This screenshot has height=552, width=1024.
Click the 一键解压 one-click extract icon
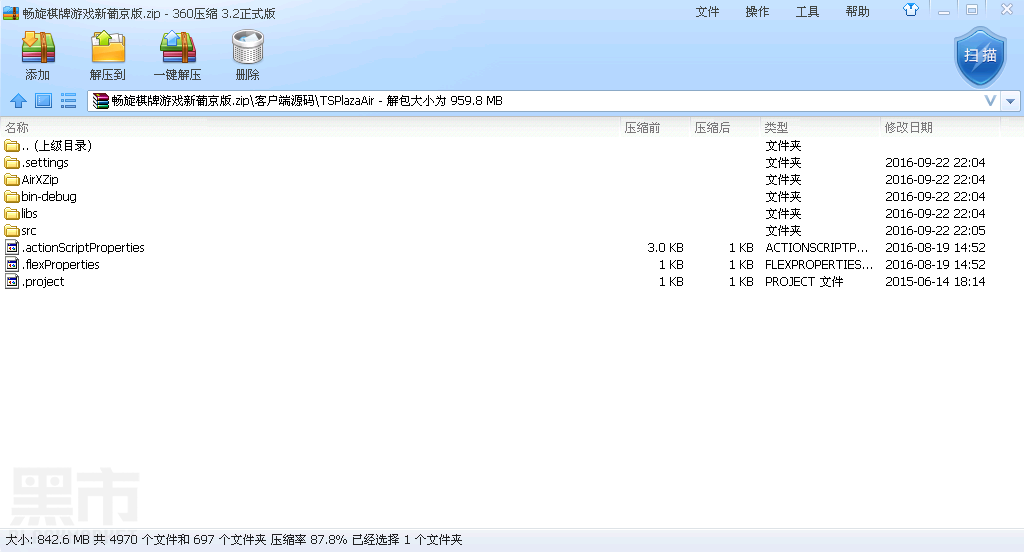point(178,47)
